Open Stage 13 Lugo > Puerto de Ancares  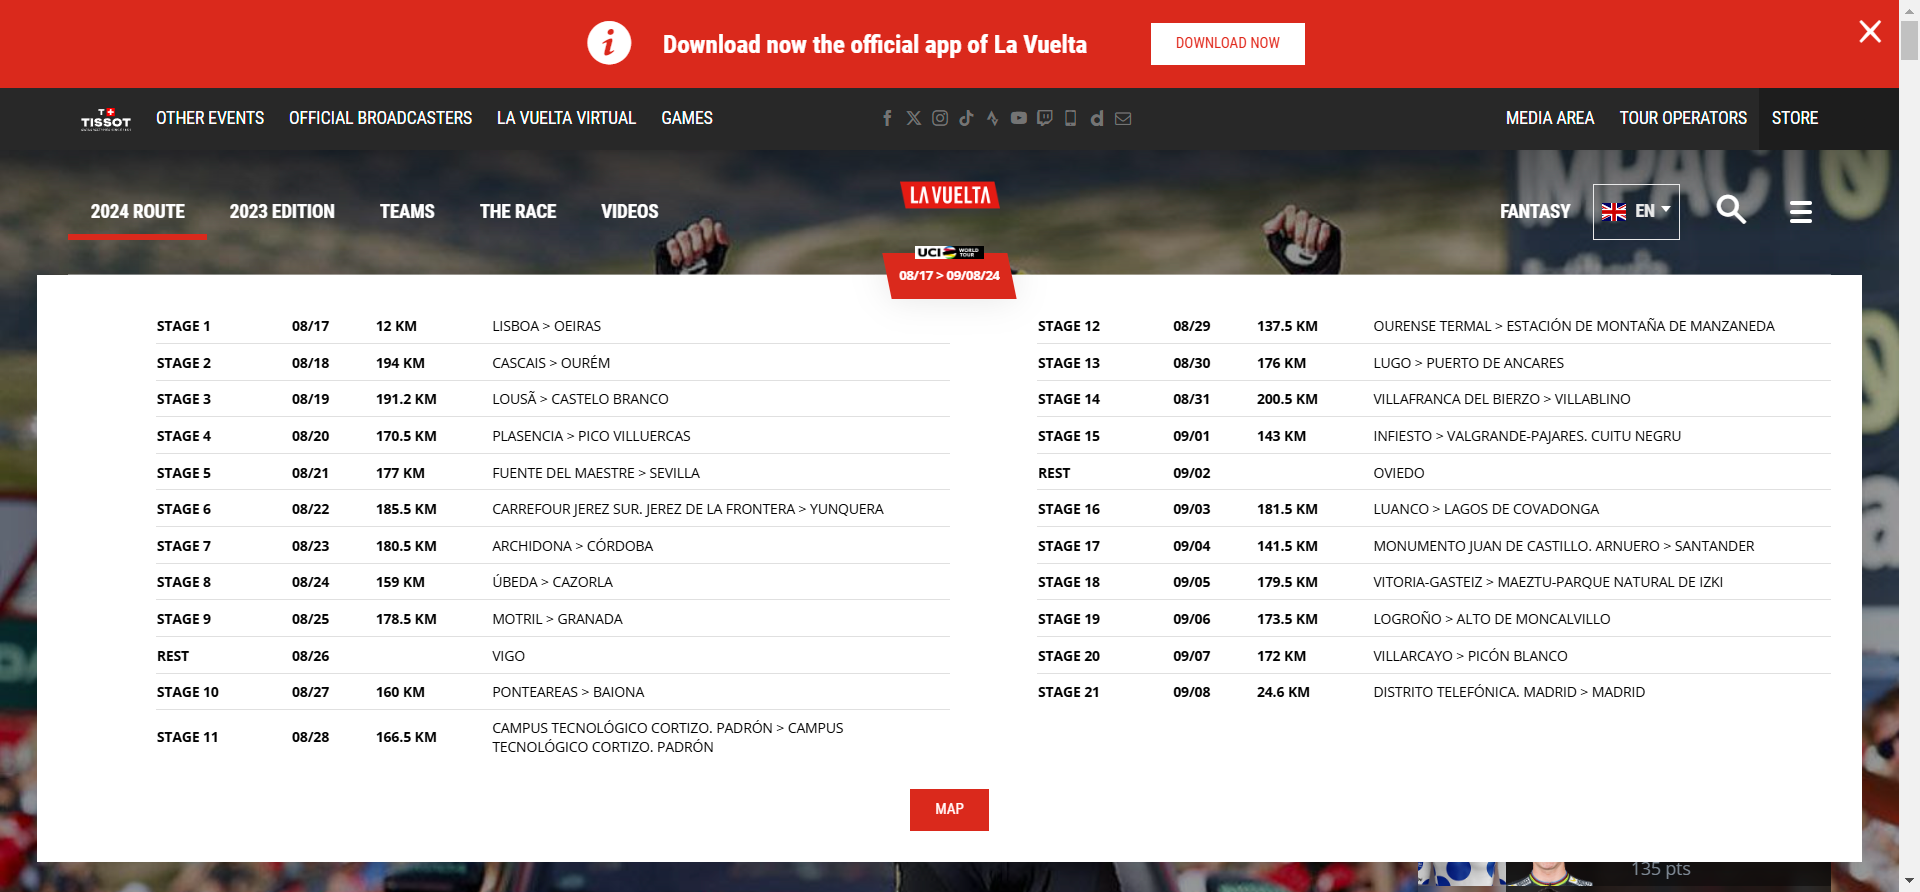tap(1434, 363)
